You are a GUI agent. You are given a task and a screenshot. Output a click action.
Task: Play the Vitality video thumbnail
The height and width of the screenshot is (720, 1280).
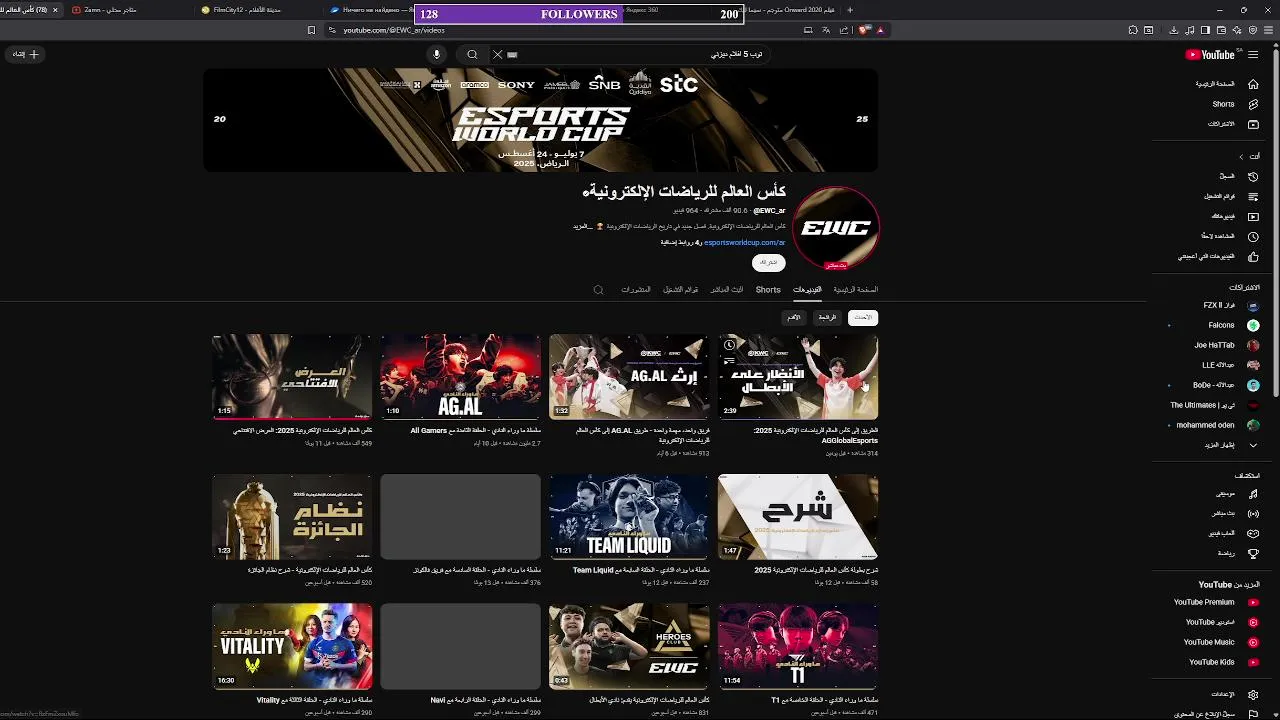point(292,646)
